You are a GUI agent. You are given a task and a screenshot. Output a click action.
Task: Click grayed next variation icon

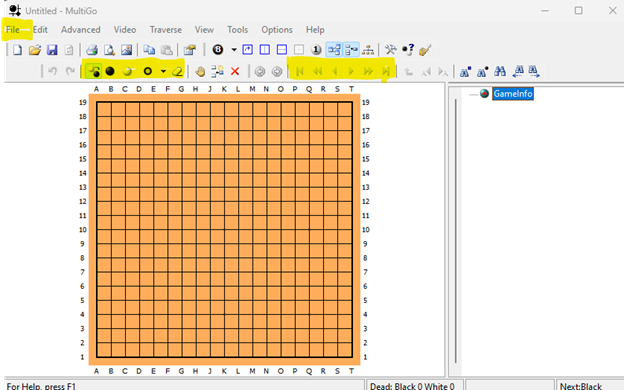pos(443,72)
